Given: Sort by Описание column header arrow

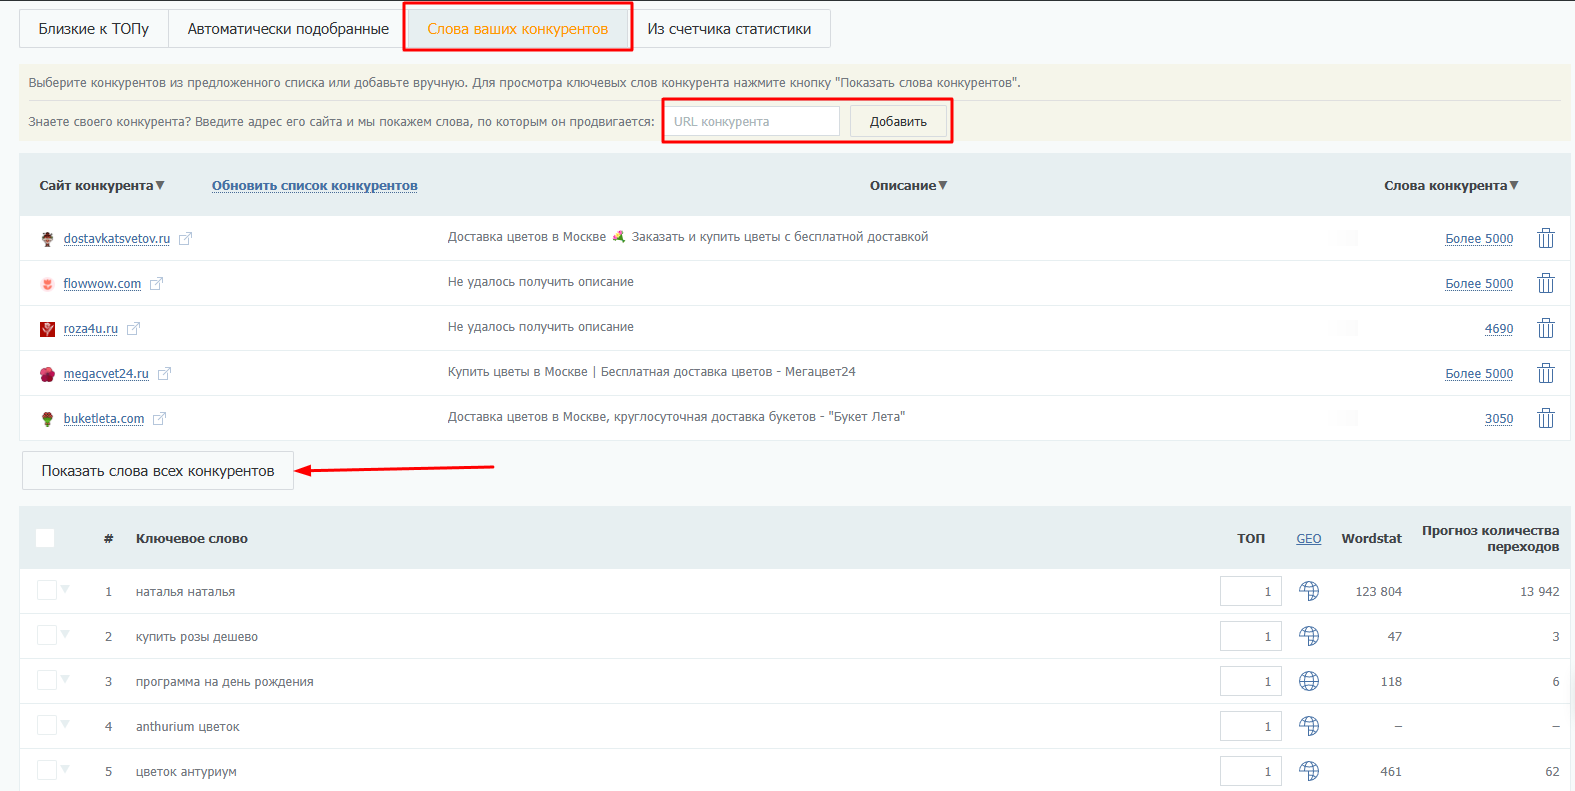Looking at the screenshot, I should coord(942,185).
